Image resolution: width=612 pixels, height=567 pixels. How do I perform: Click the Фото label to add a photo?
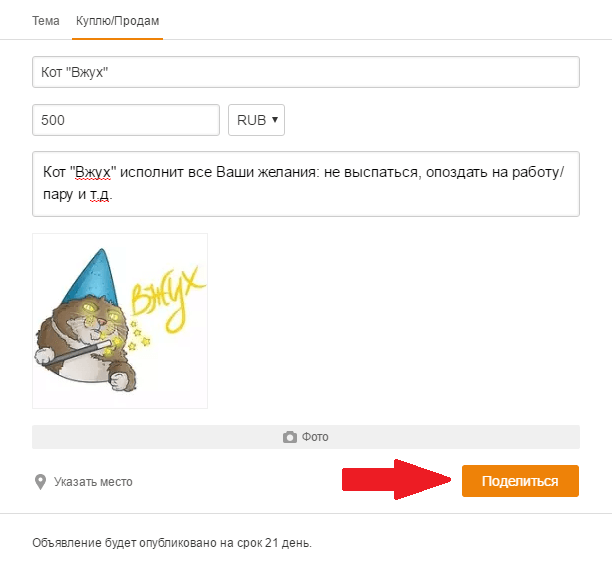coord(316,437)
